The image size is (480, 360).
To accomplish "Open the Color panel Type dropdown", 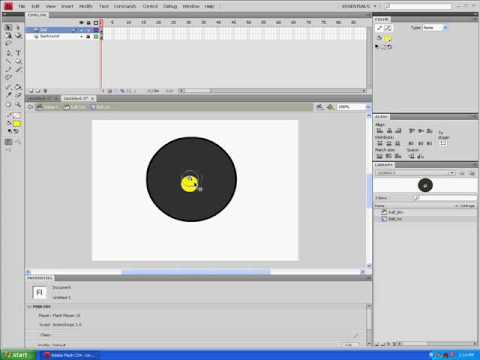I will 435,28.
